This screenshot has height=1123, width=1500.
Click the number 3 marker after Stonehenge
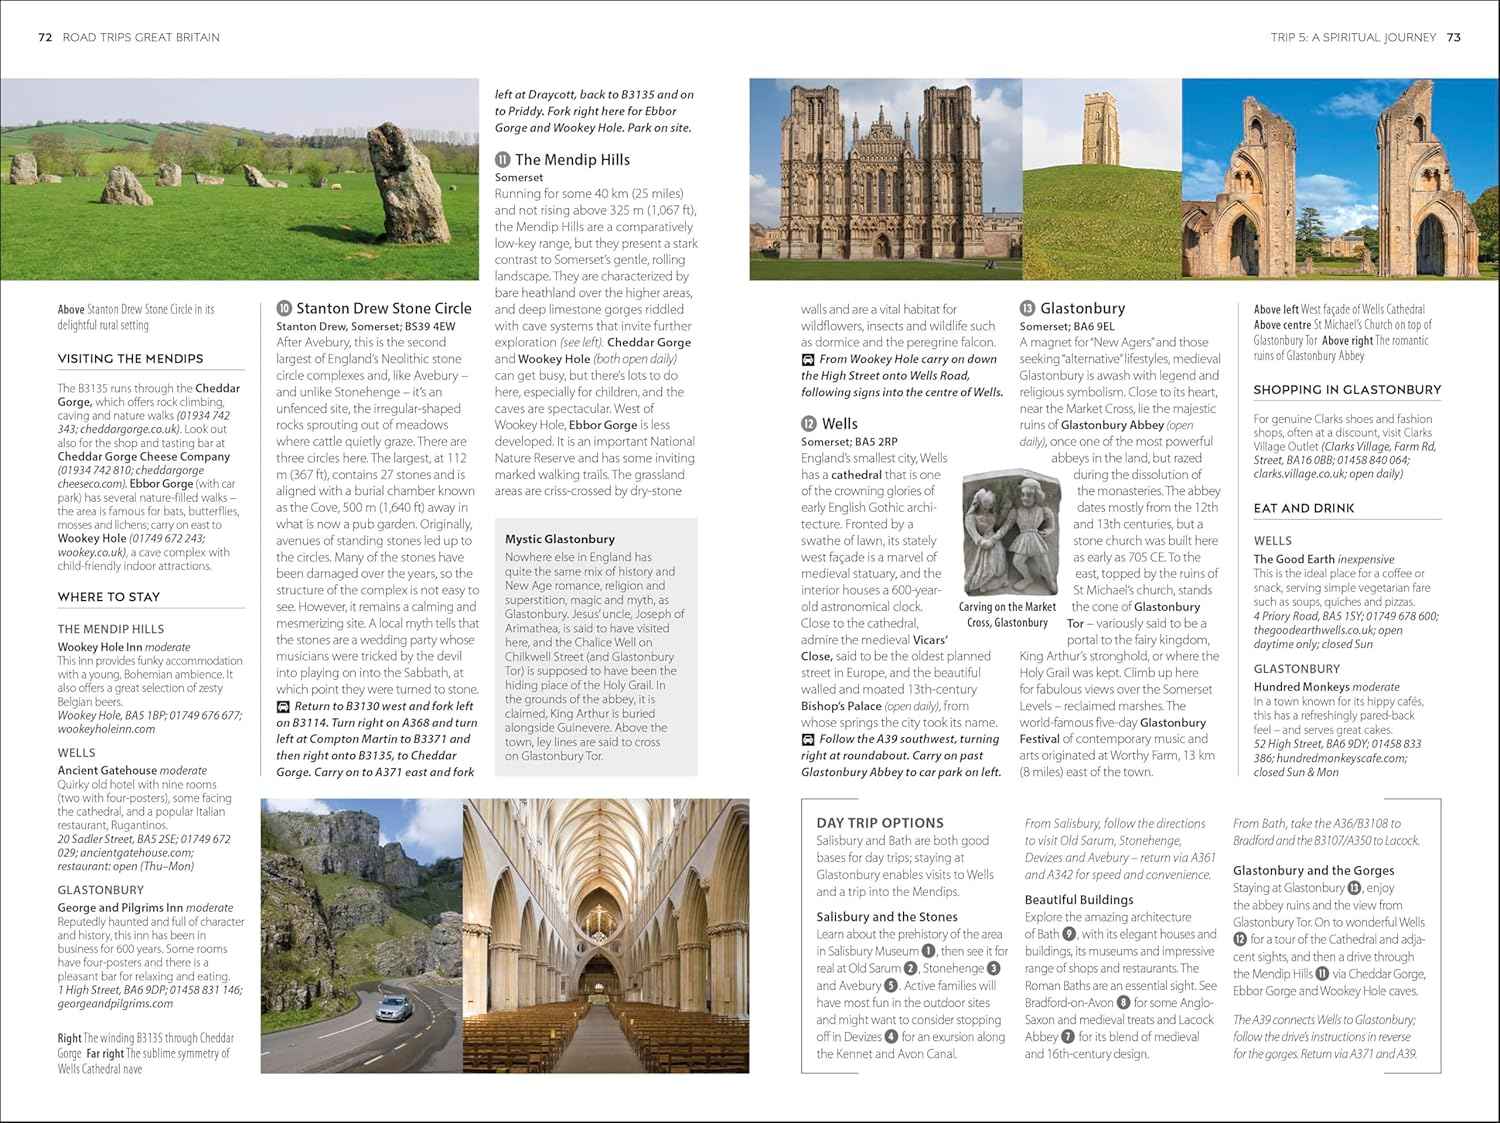pyautogui.click(x=994, y=968)
